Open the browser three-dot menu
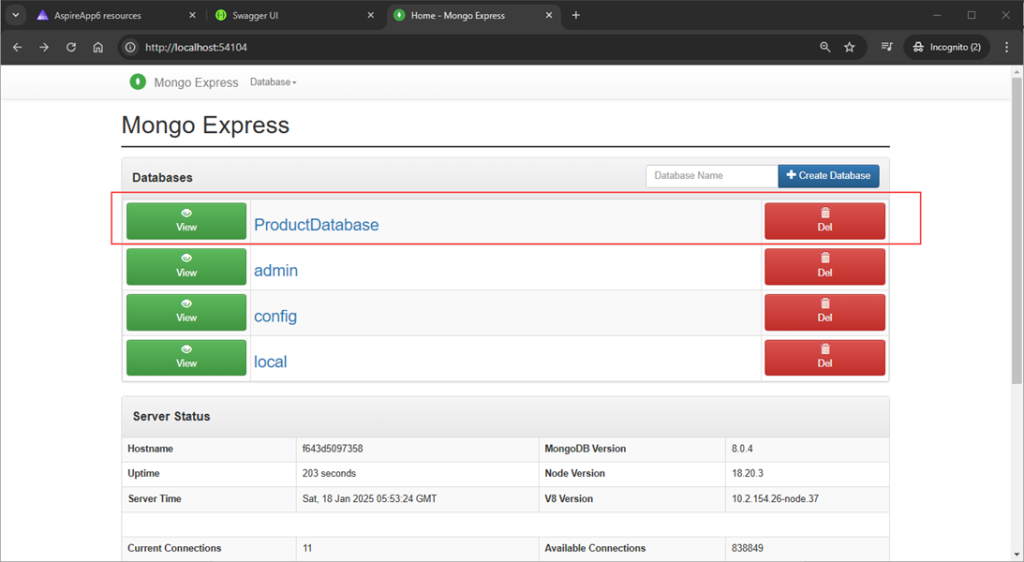The width and height of the screenshot is (1024, 562). click(1006, 47)
